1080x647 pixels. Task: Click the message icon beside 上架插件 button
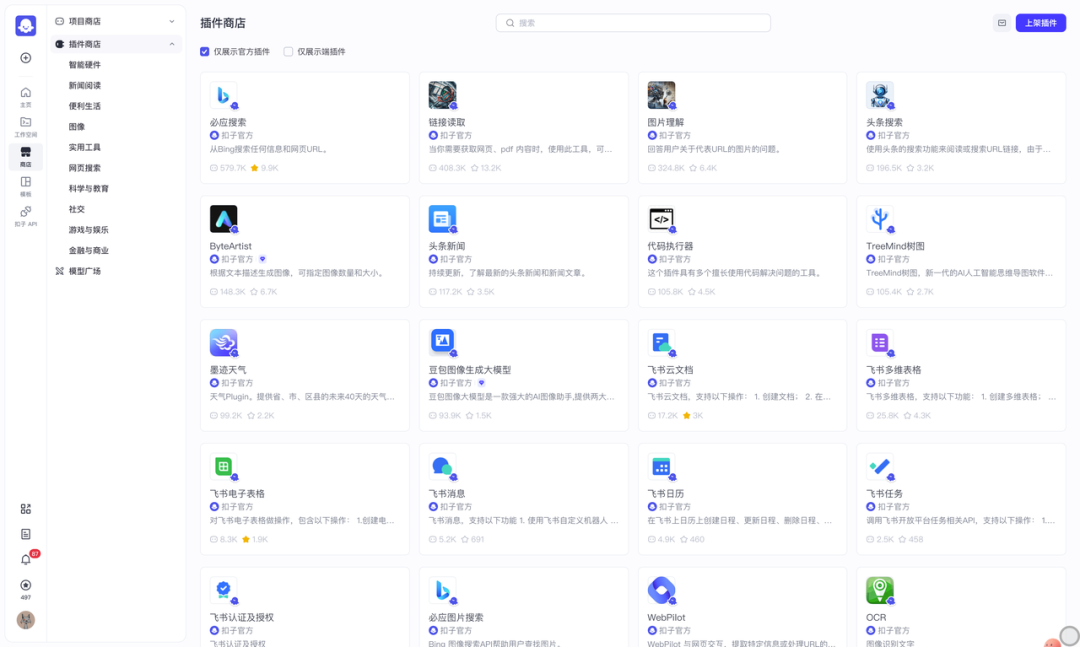(x=1001, y=23)
